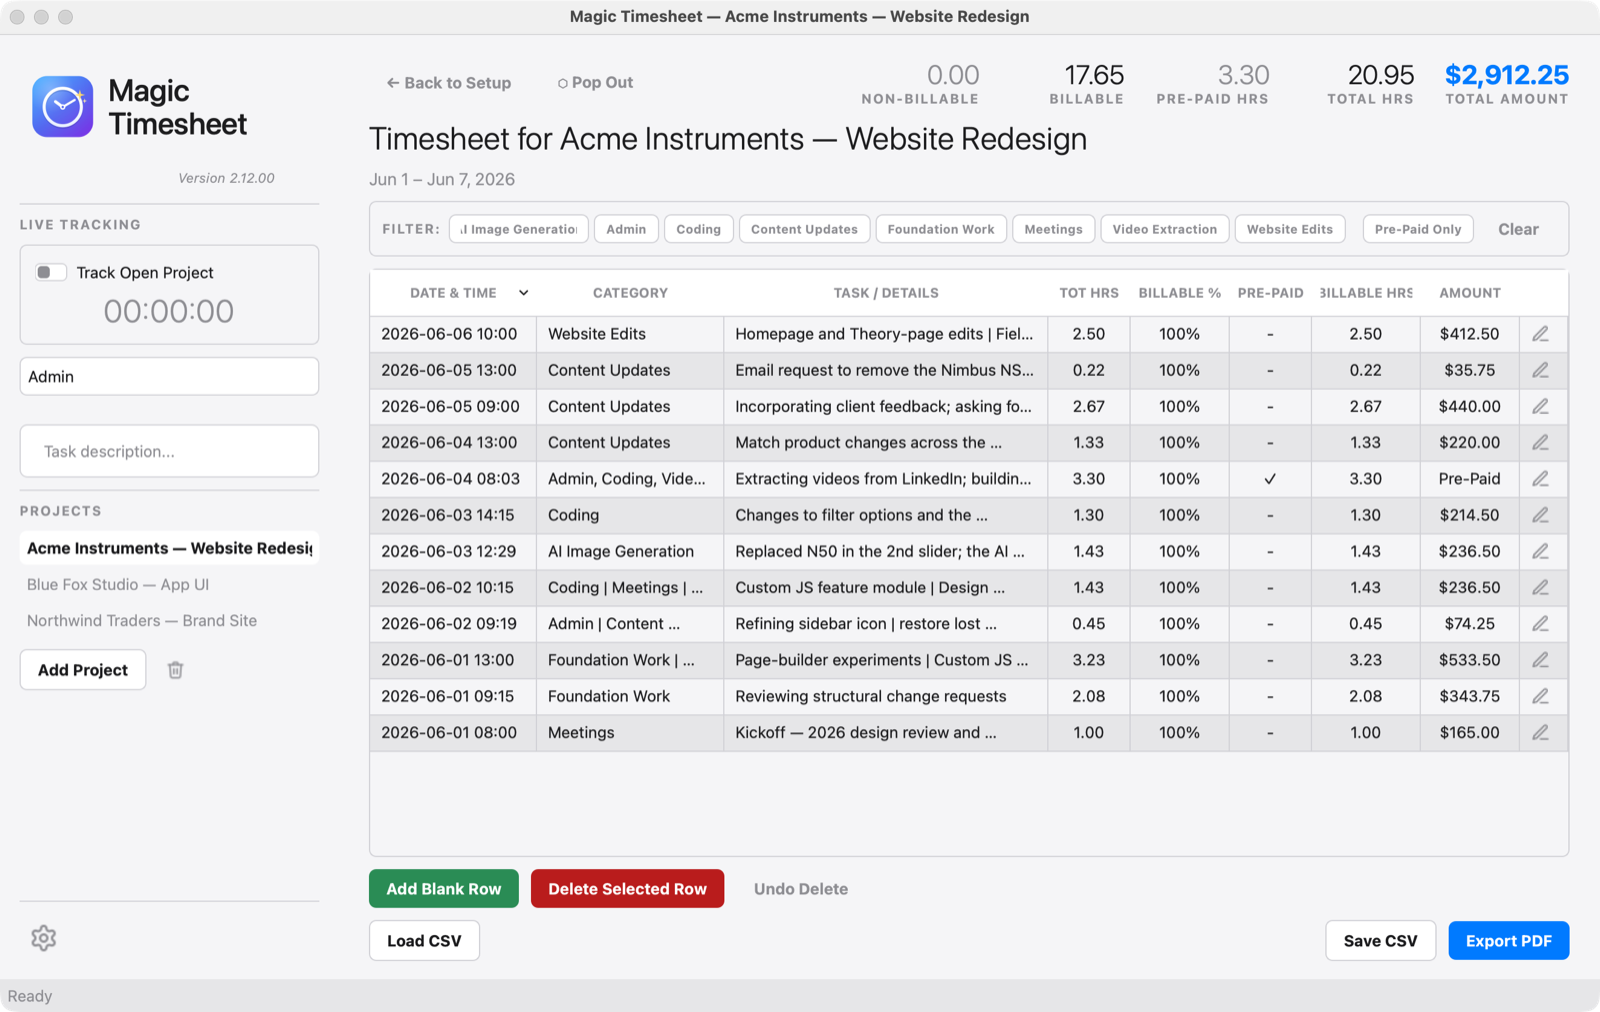Click pencil icon on the $74.25 row
The image size is (1600, 1012).
coord(1540,623)
